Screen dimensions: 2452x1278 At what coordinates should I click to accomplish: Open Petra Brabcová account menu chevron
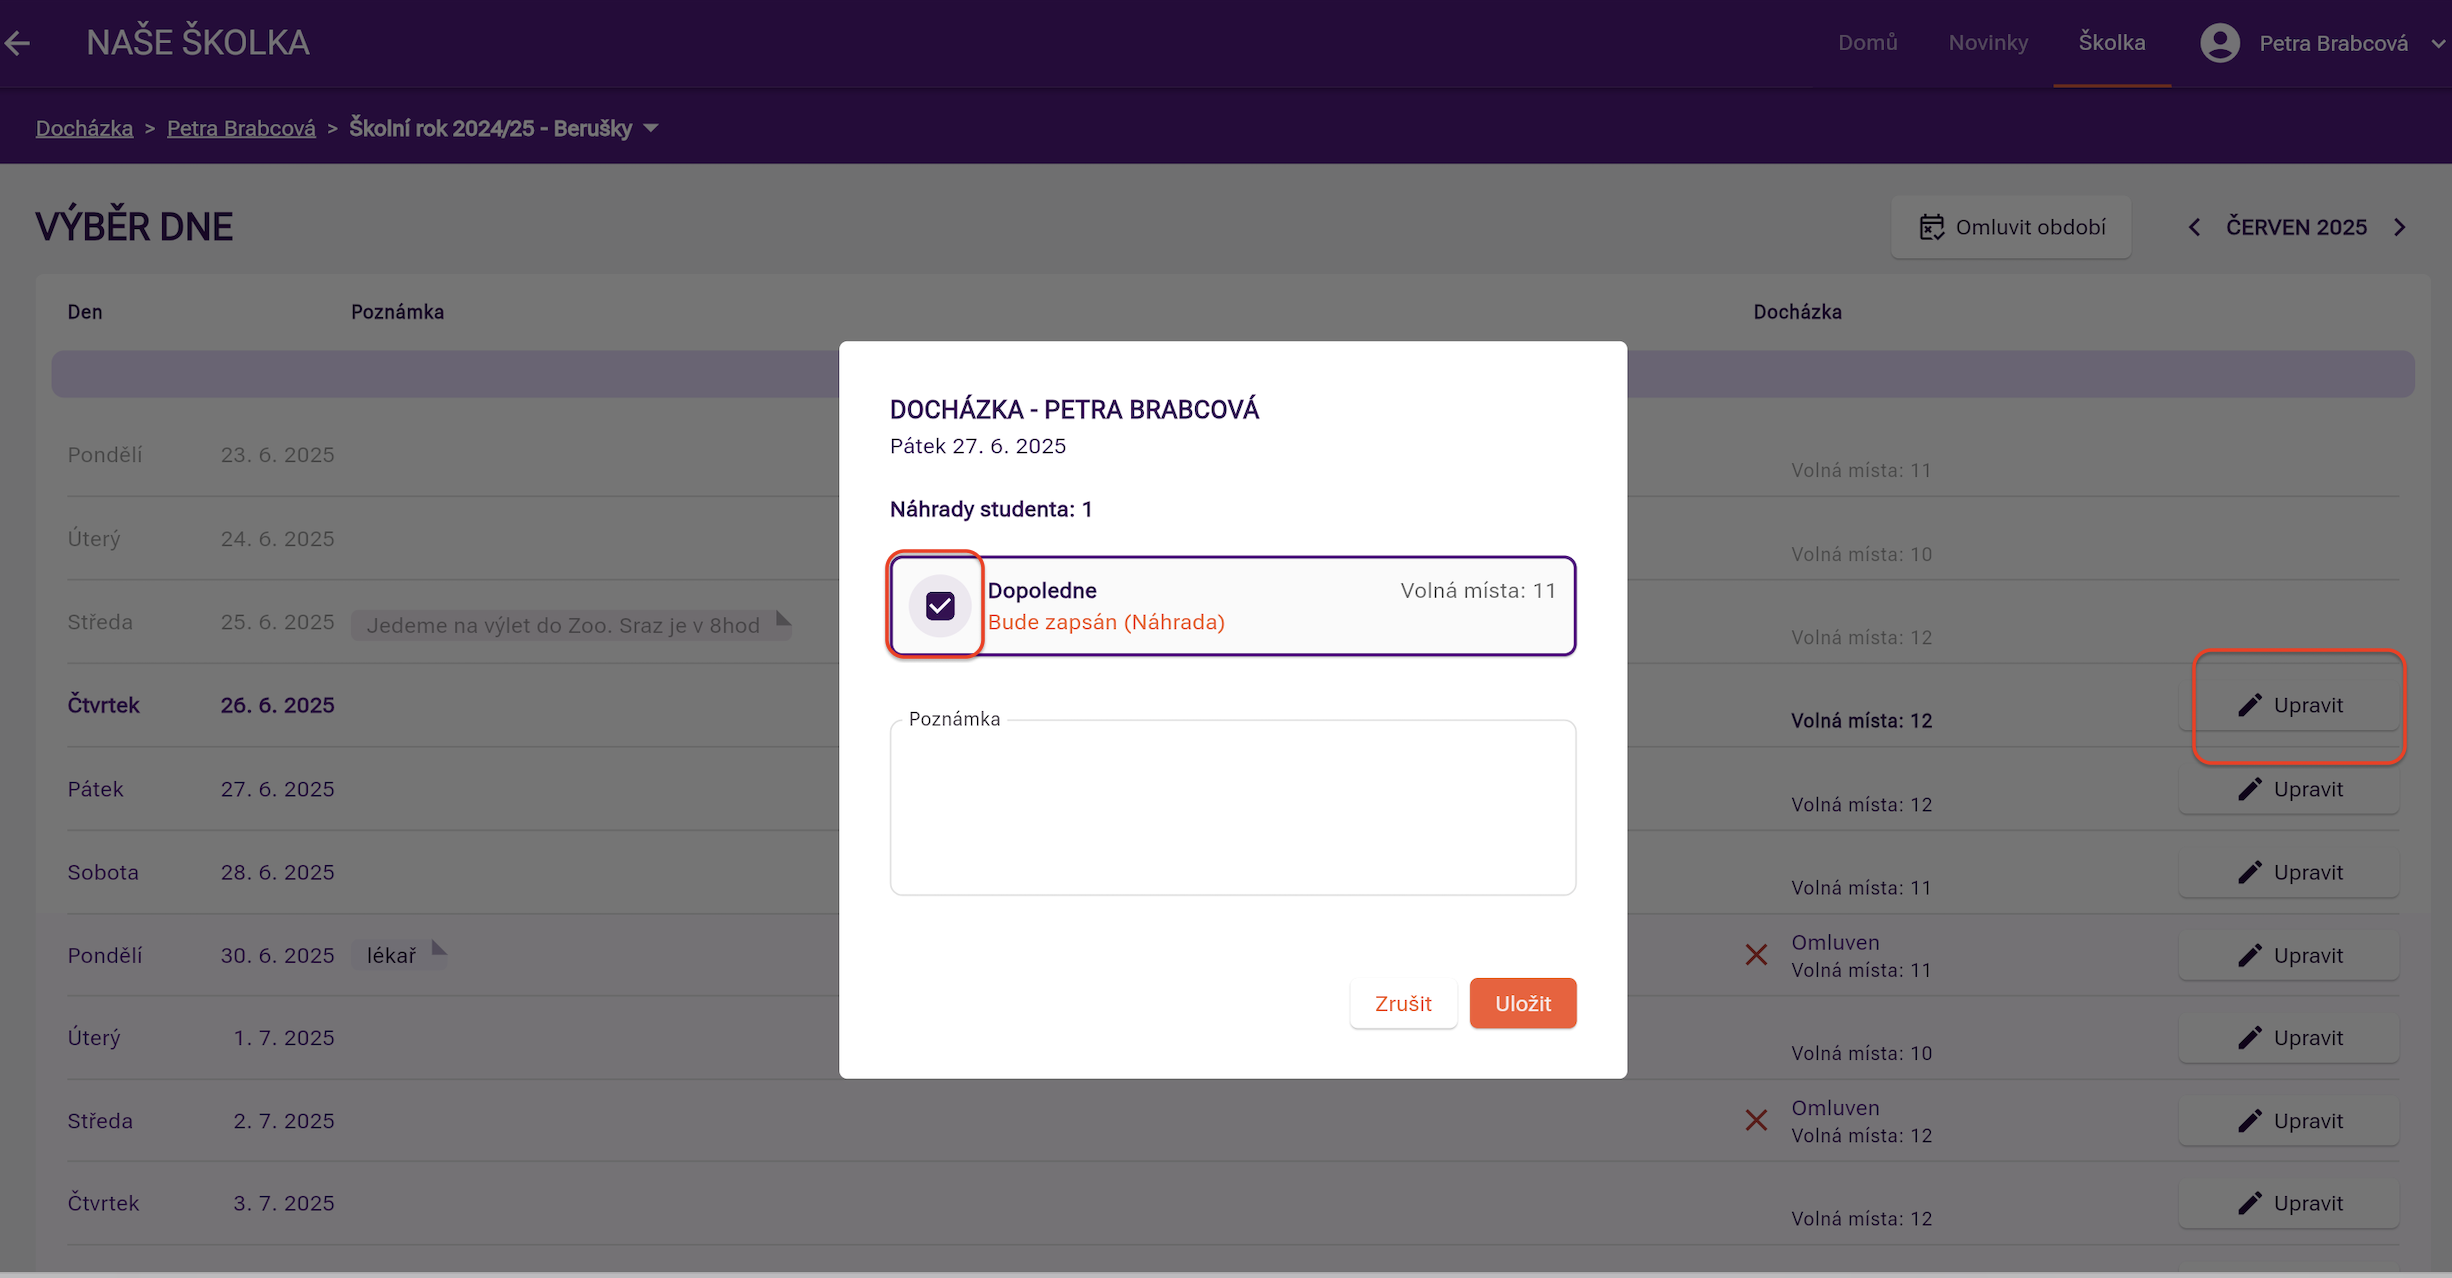click(2437, 43)
